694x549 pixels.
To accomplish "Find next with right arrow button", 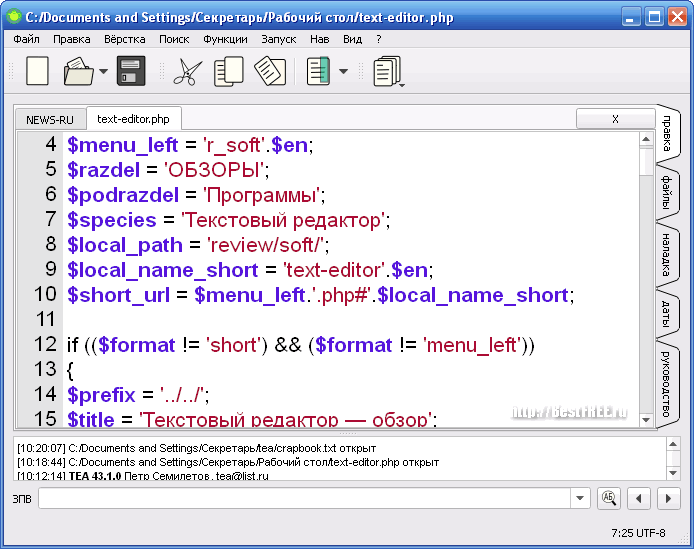I will tap(668, 499).
